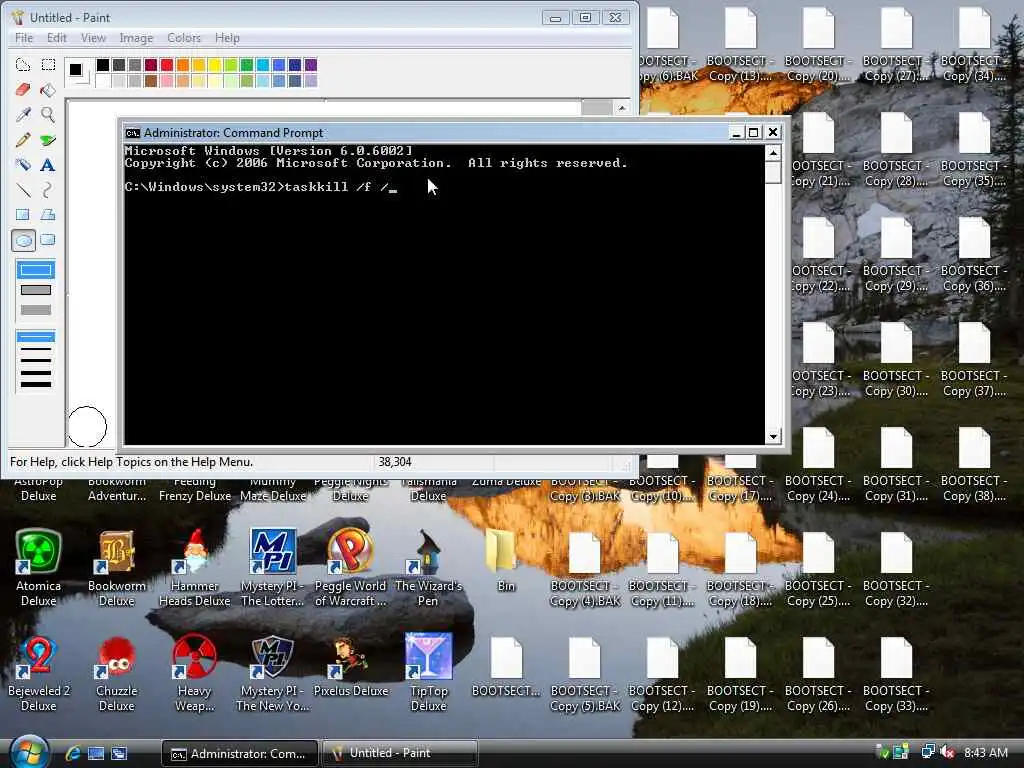Select the Text tool in Paint
This screenshot has height=768, width=1024.
48,165
